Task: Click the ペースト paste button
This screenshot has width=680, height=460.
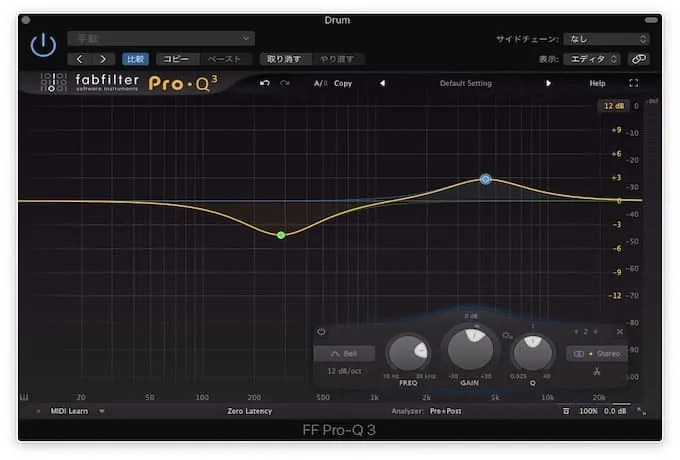Action: (224, 59)
